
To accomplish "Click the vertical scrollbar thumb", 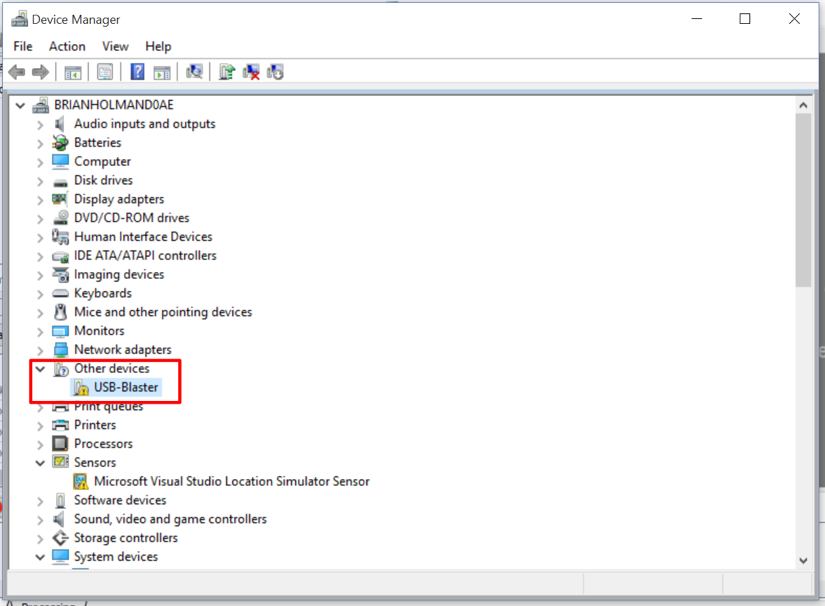I will click(x=803, y=200).
